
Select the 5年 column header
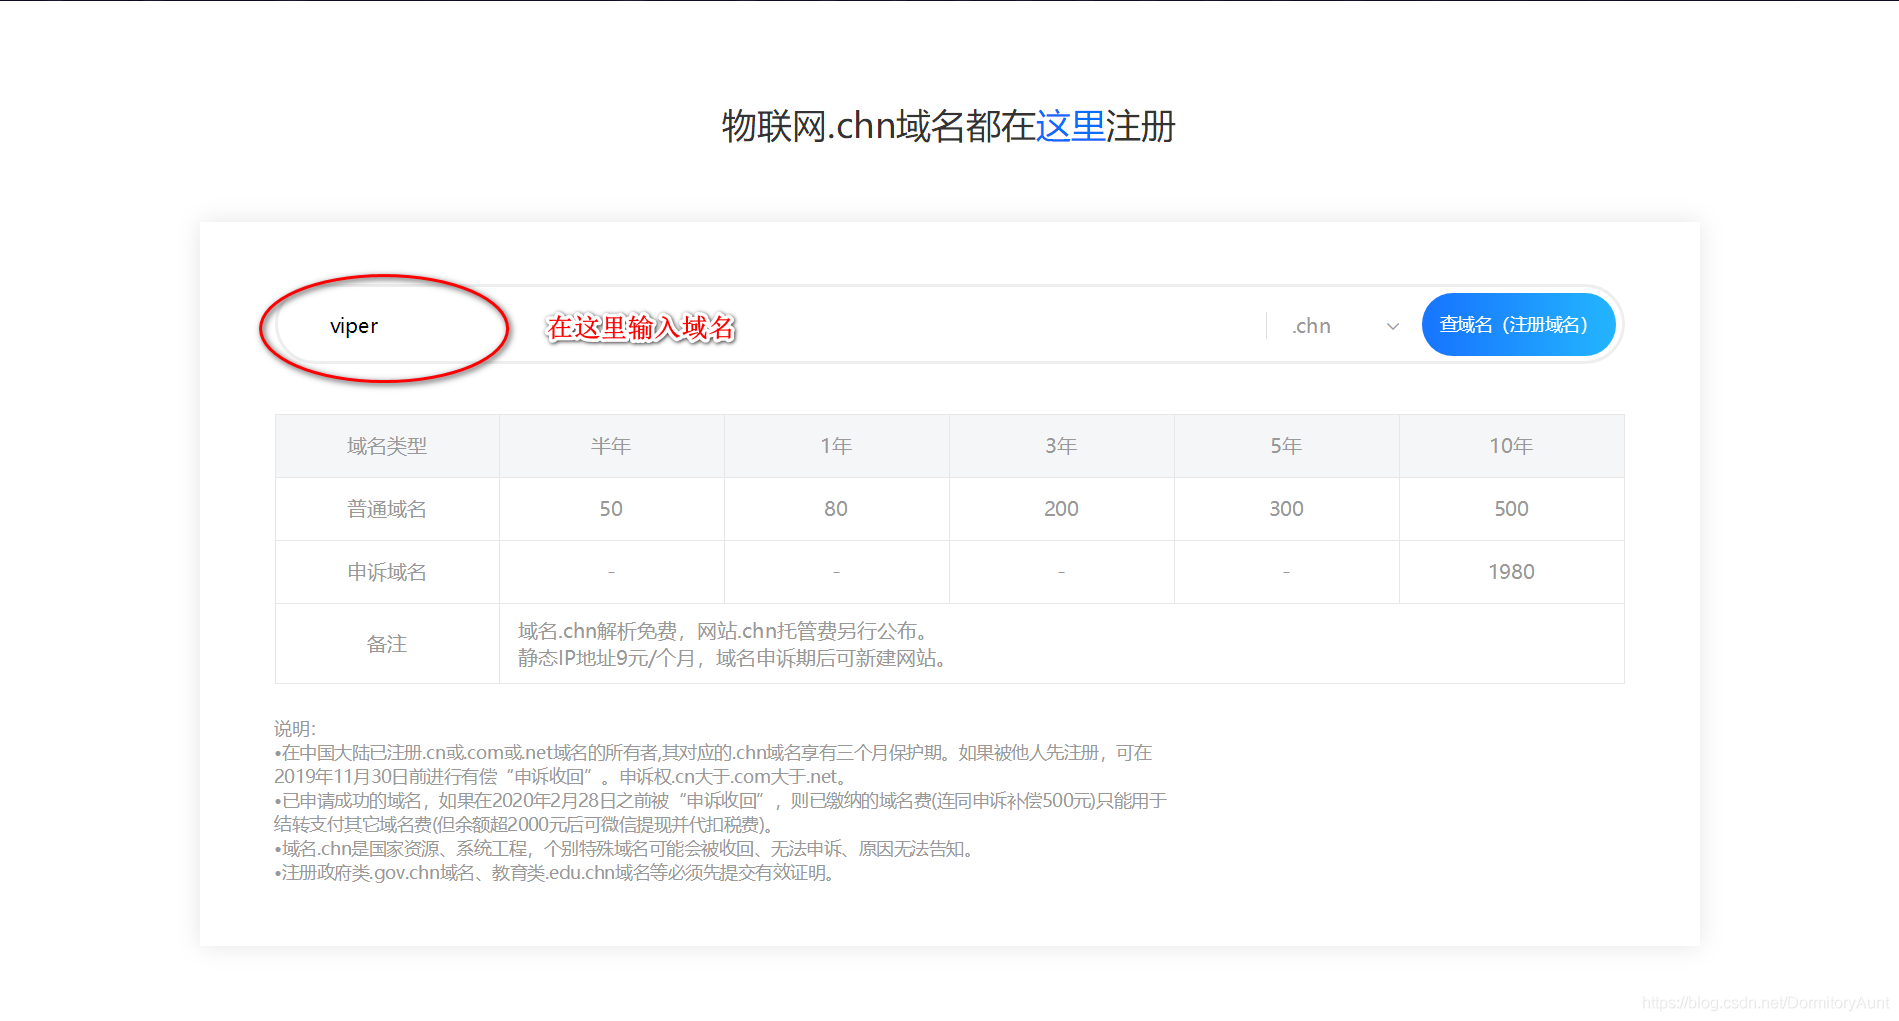click(x=1285, y=445)
